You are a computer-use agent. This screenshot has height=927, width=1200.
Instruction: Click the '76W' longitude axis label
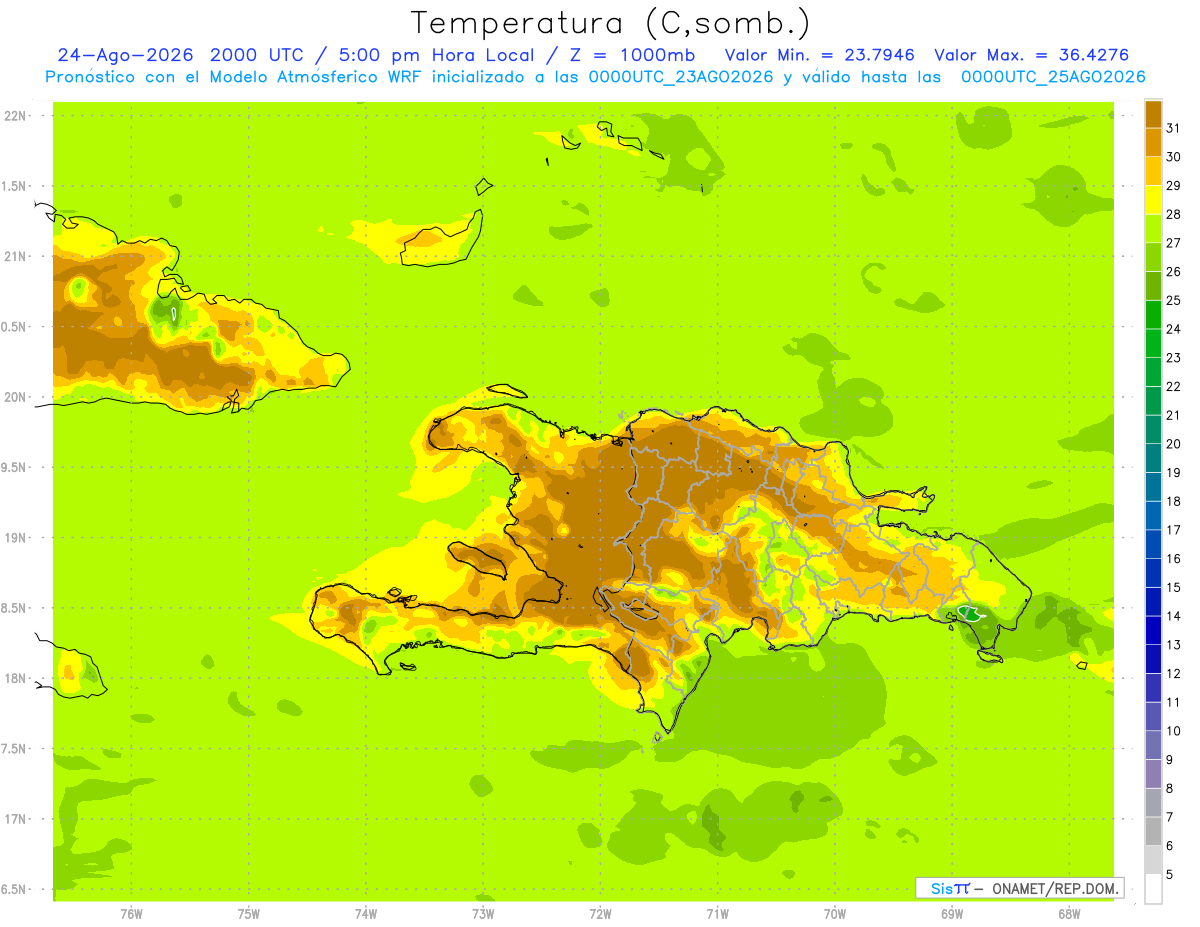[131, 913]
